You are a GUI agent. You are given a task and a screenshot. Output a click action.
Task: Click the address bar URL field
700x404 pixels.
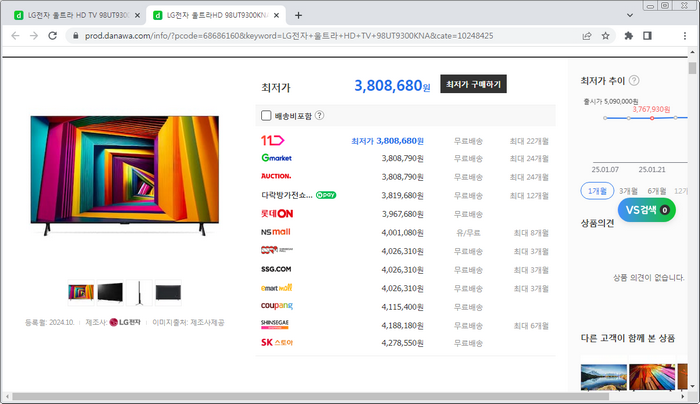pos(289,36)
